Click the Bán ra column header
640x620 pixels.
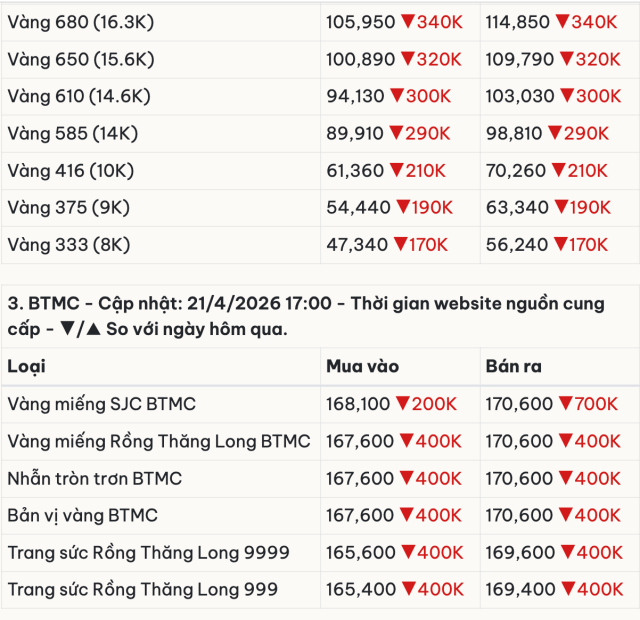click(513, 366)
